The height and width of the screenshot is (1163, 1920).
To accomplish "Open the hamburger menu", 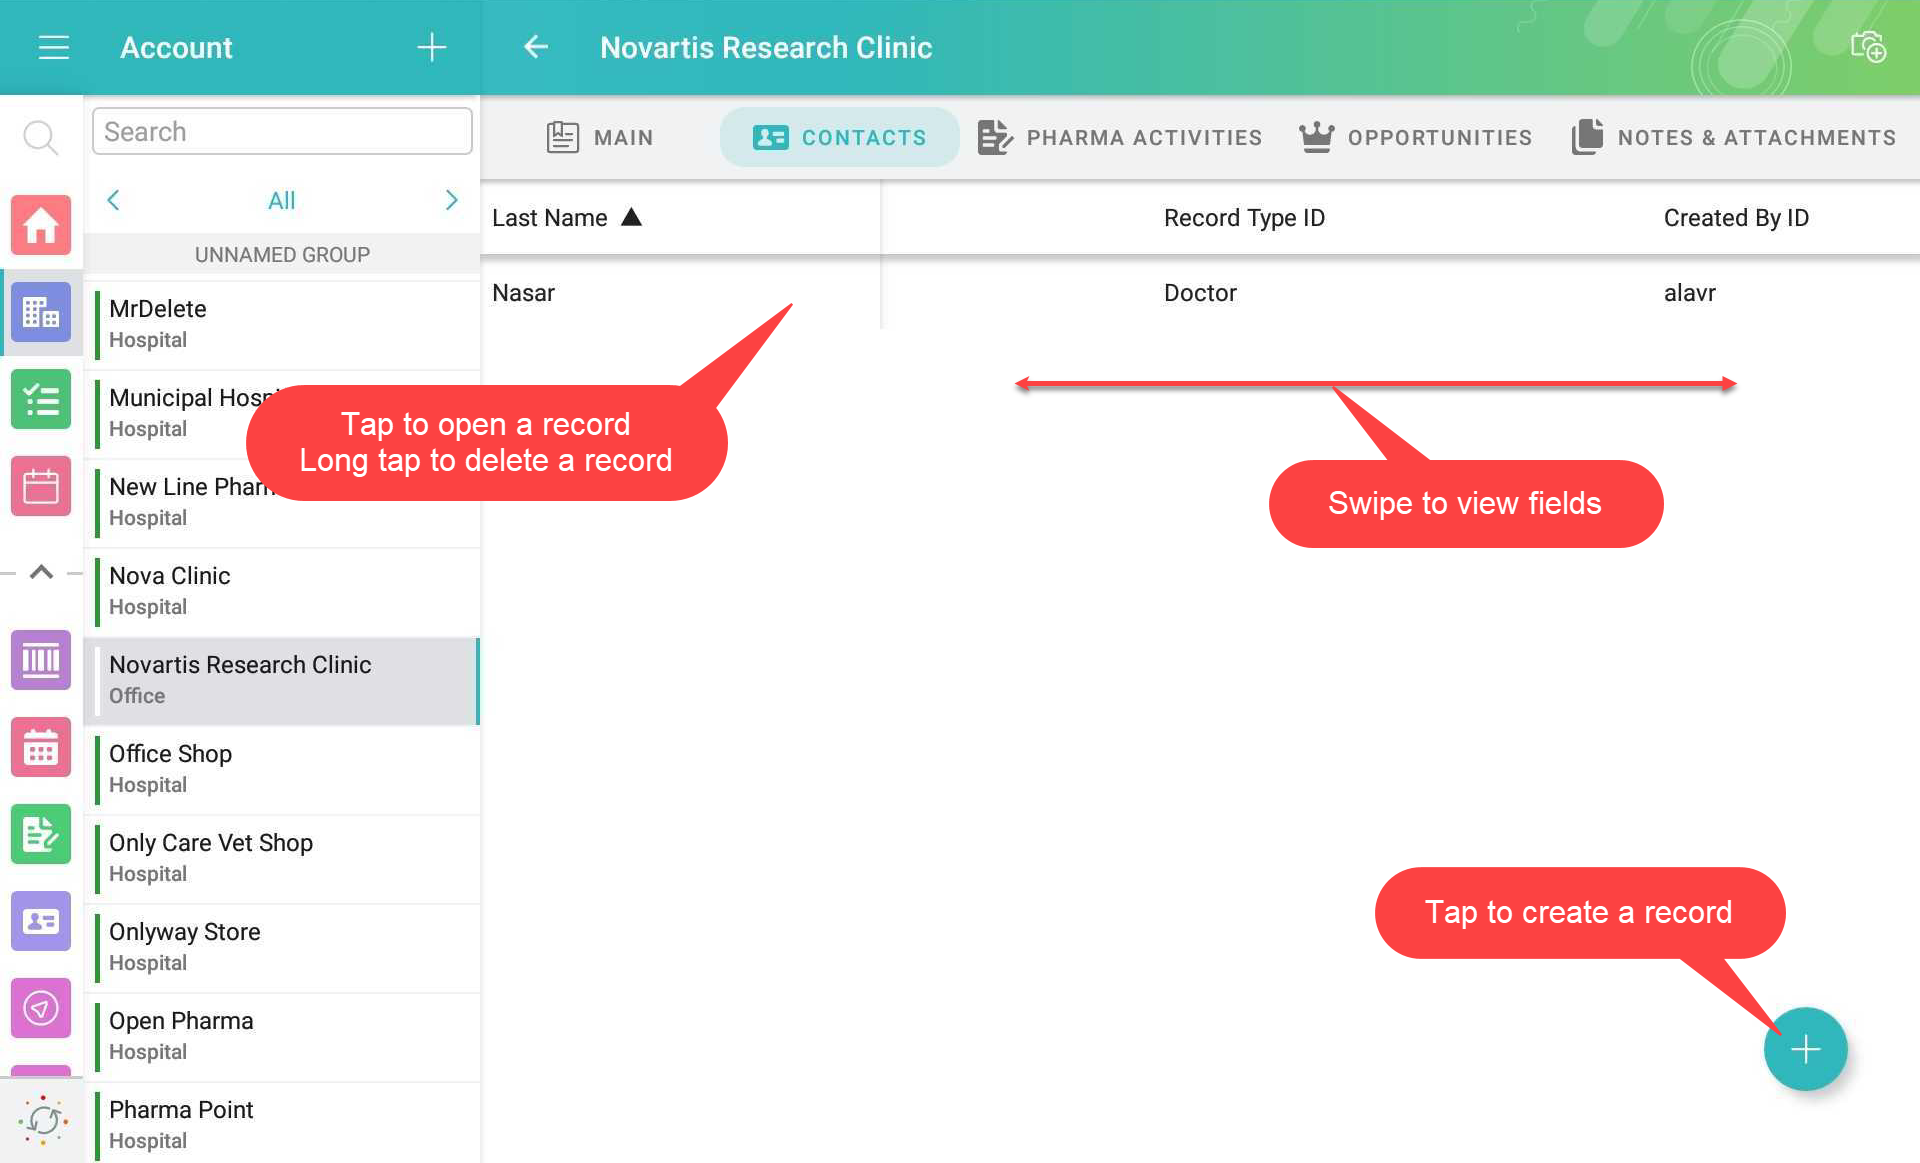I will [53, 47].
